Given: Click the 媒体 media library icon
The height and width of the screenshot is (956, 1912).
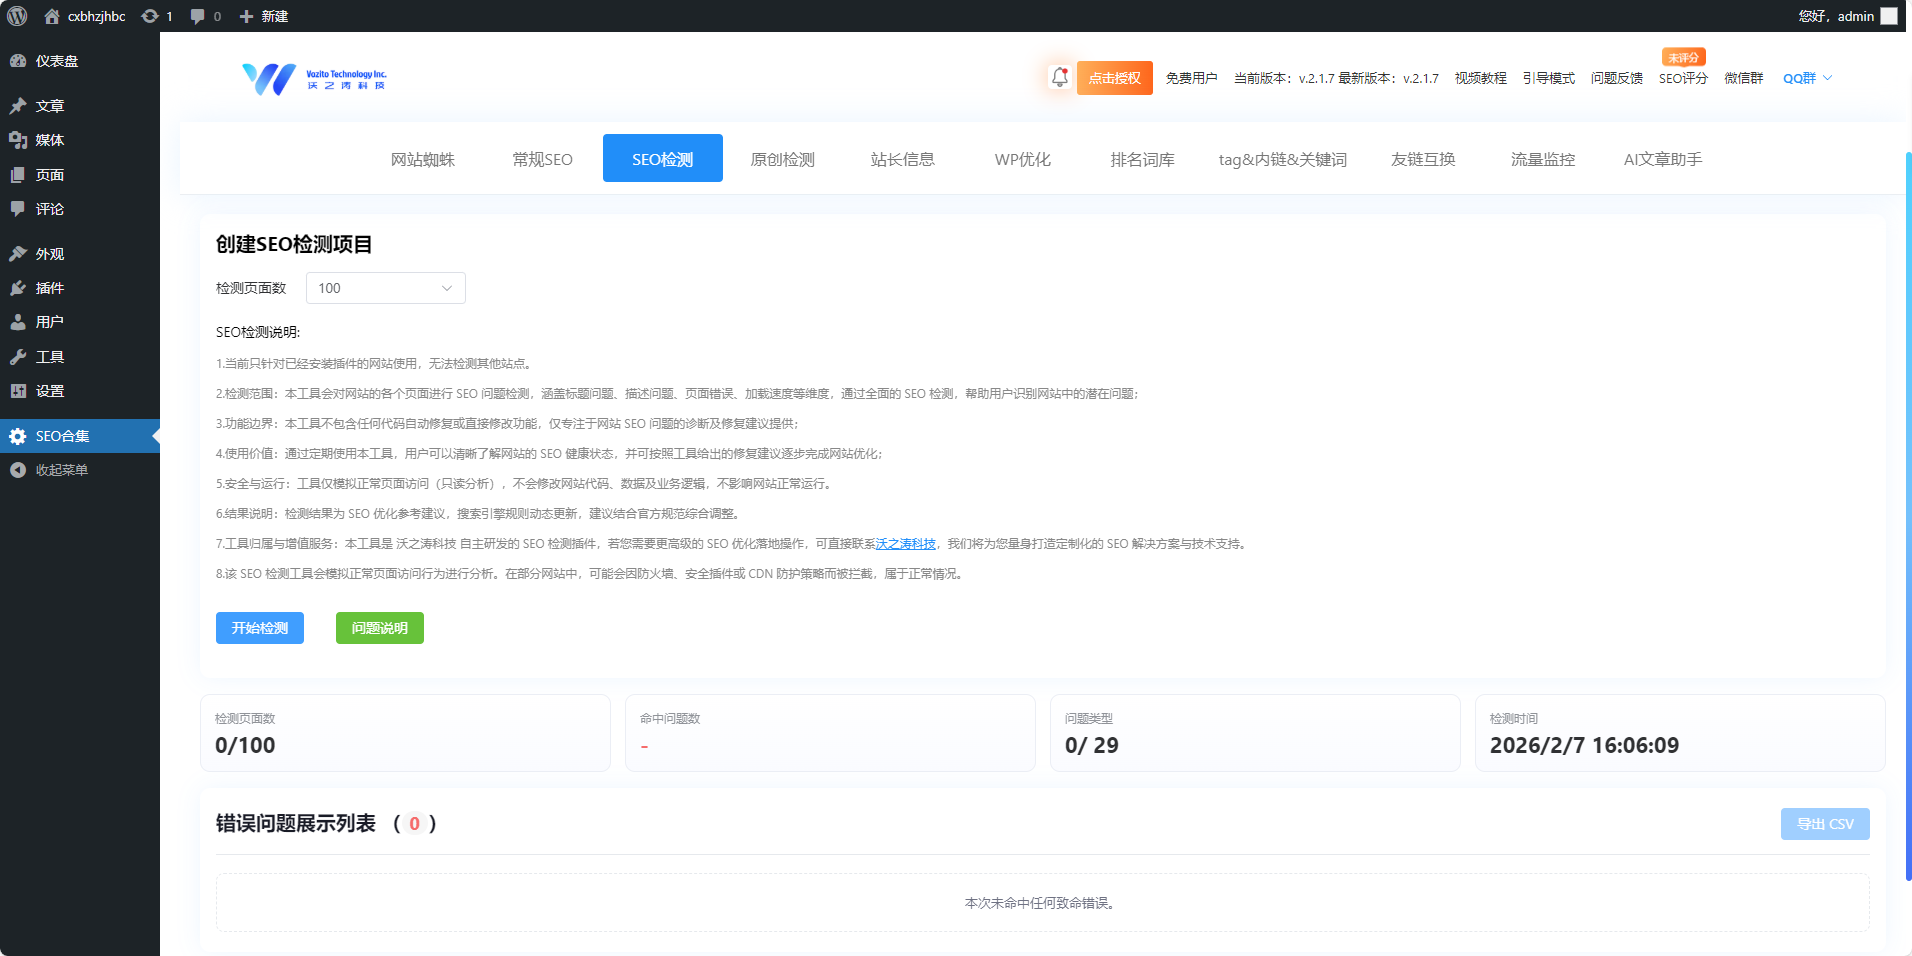Looking at the screenshot, I should point(17,140).
